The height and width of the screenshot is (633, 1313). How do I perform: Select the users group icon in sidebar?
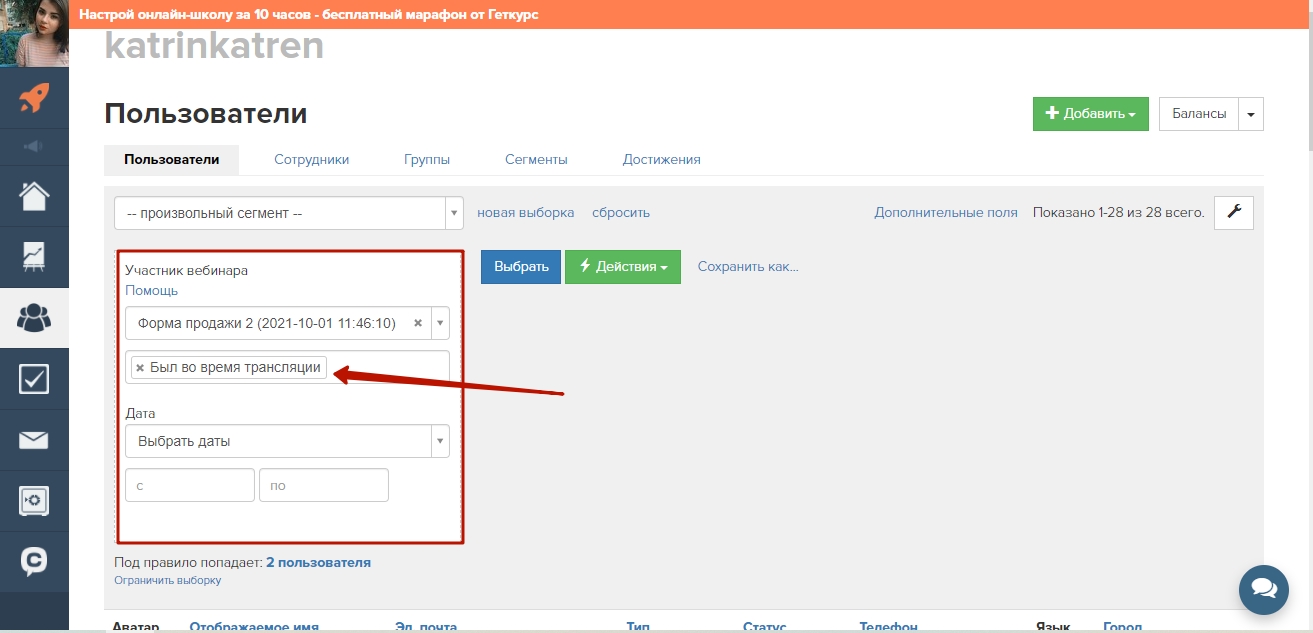34,318
